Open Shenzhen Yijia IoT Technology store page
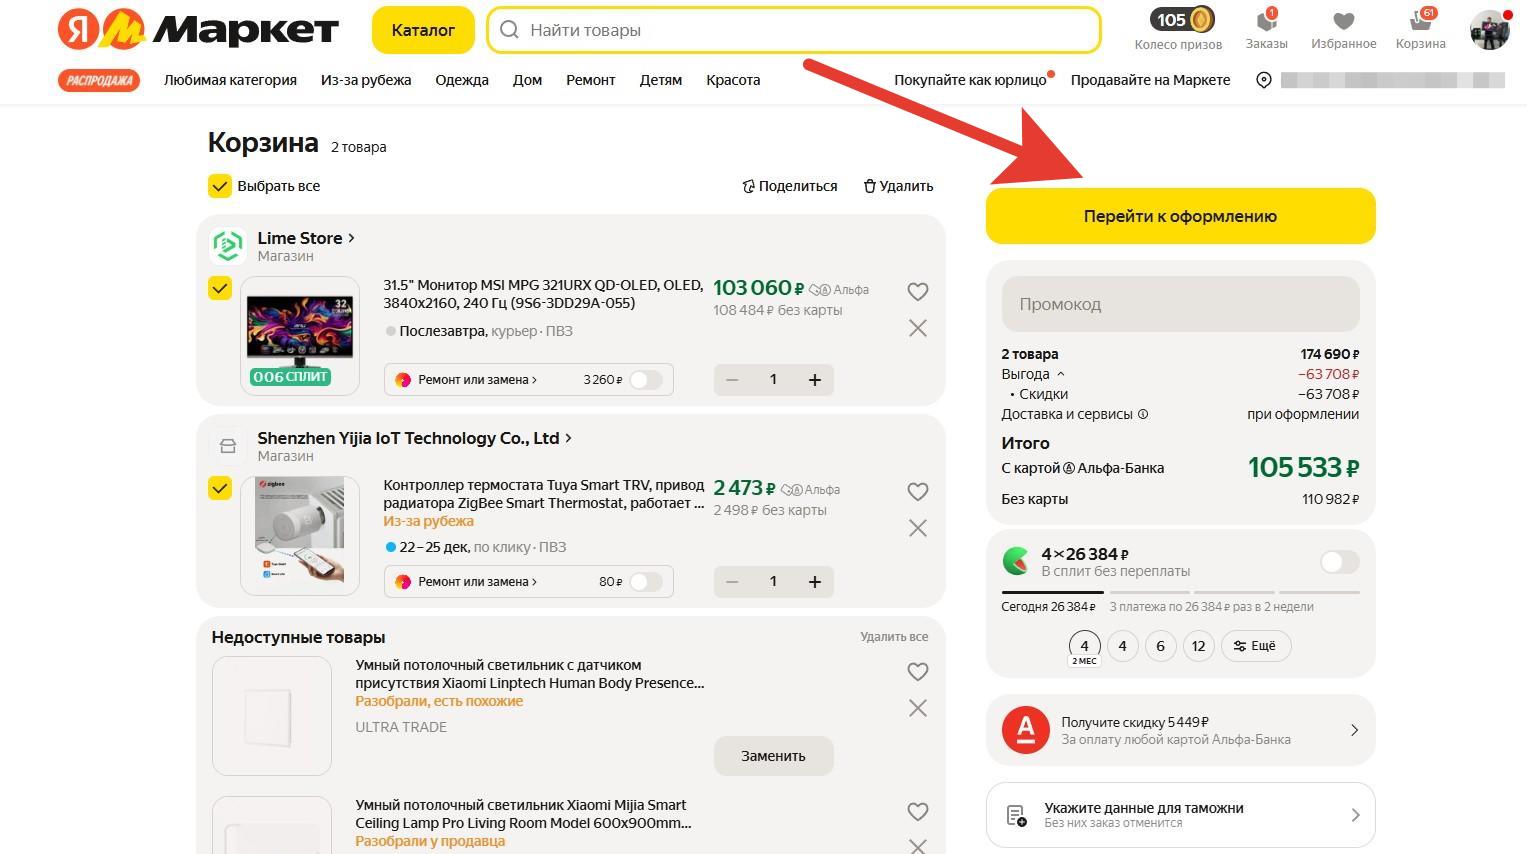Viewport: 1527px width, 854px height. (x=414, y=438)
